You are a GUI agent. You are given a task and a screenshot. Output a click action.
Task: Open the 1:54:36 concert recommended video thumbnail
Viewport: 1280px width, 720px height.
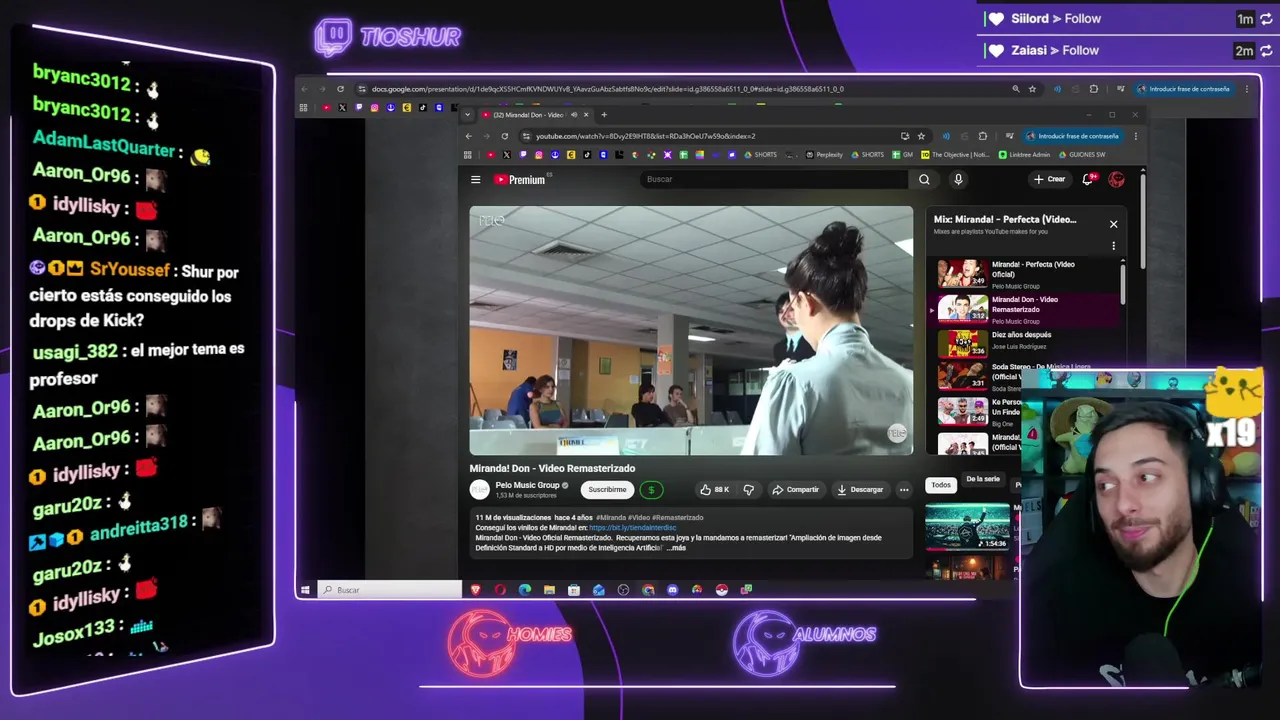(x=967, y=526)
